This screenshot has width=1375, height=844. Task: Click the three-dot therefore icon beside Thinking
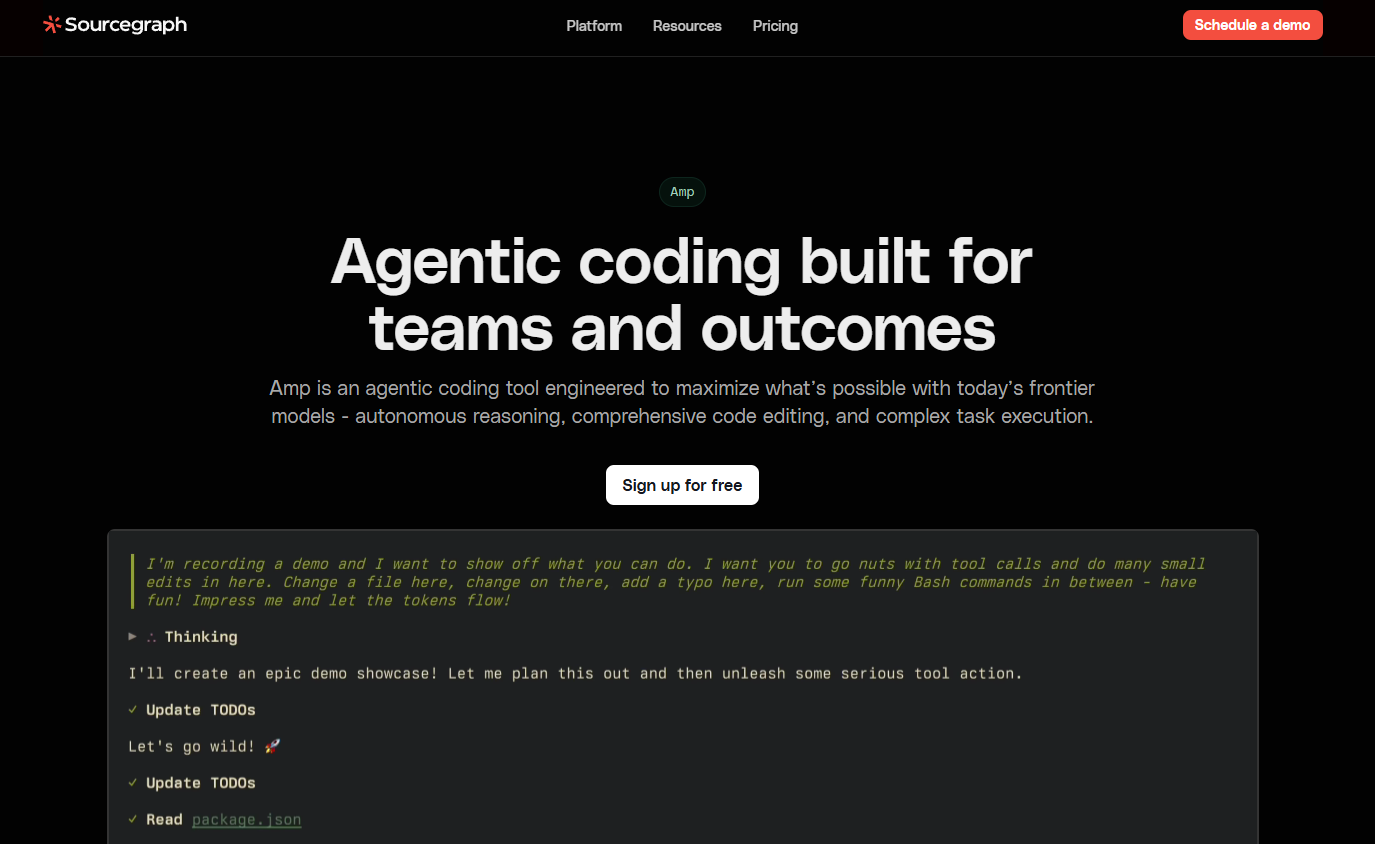click(152, 637)
